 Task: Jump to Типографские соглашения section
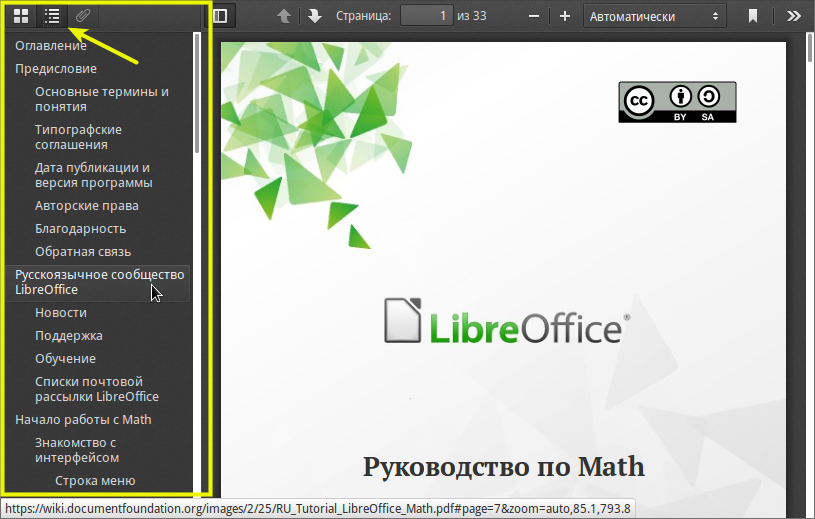(78, 137)
